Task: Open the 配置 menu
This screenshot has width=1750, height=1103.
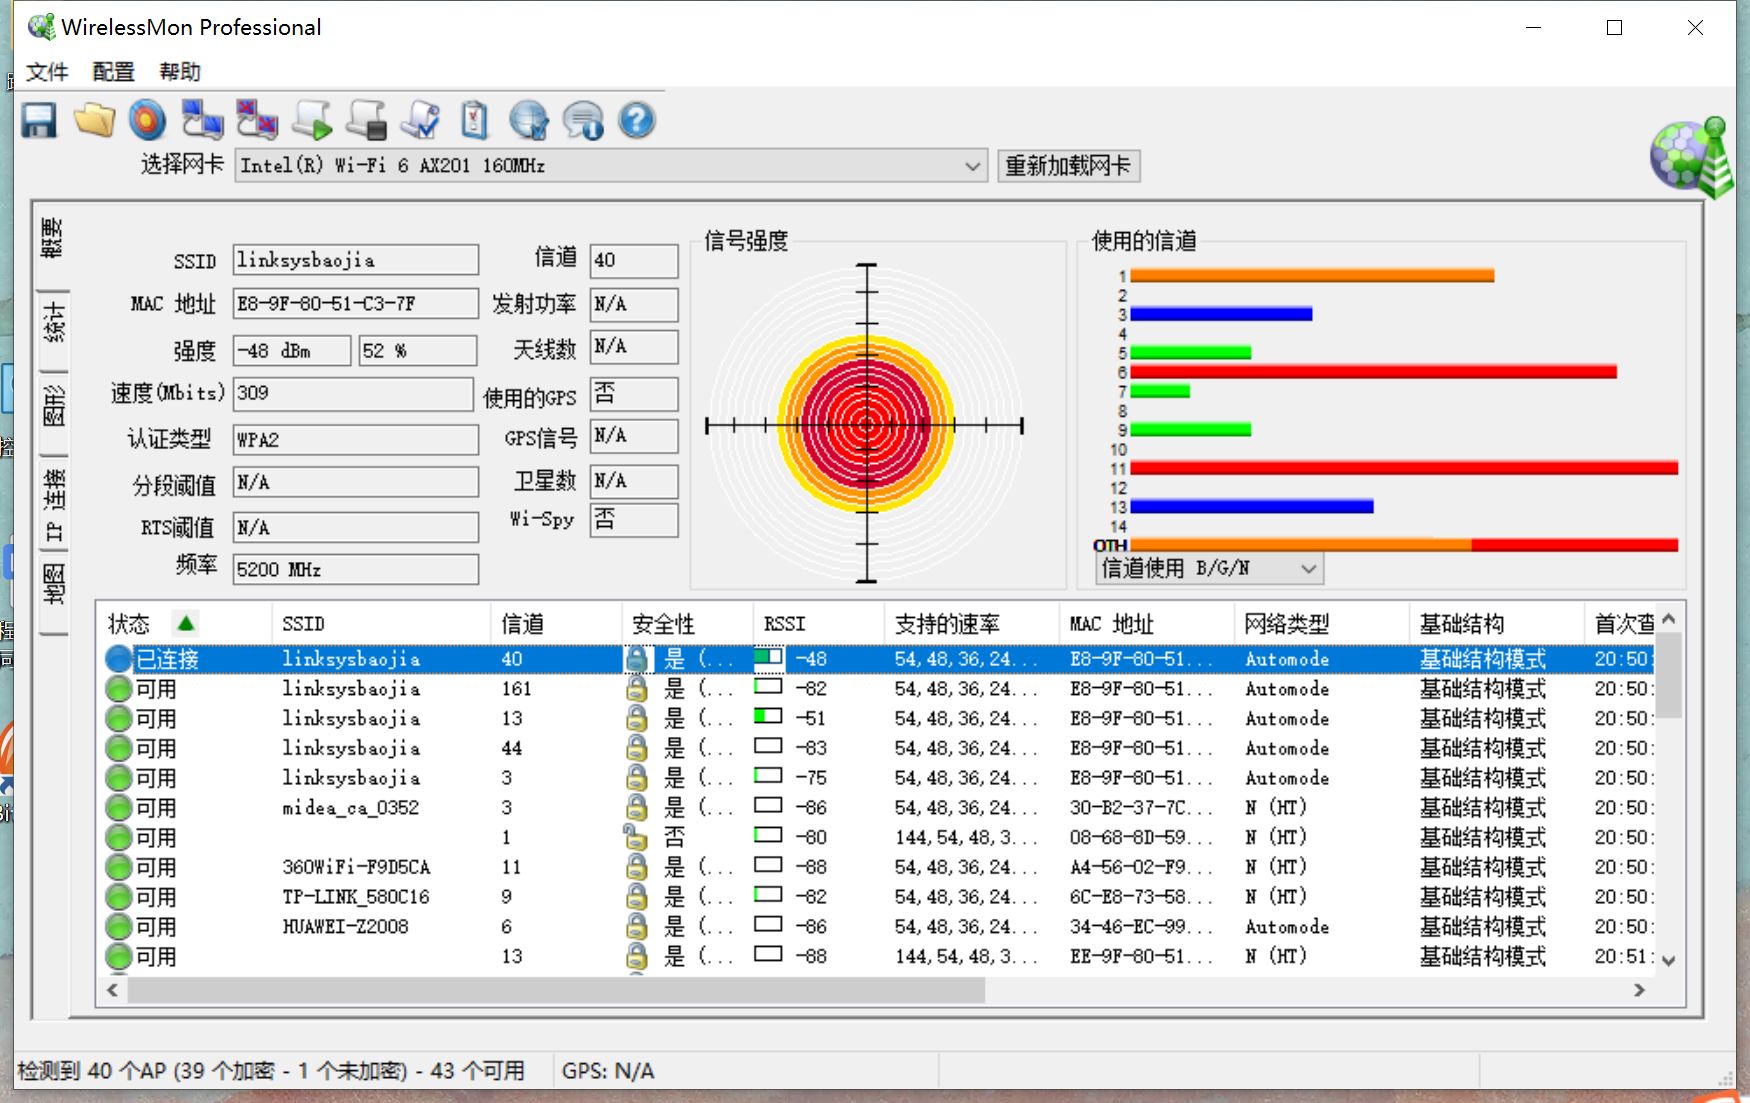Action: pos(113,72)
